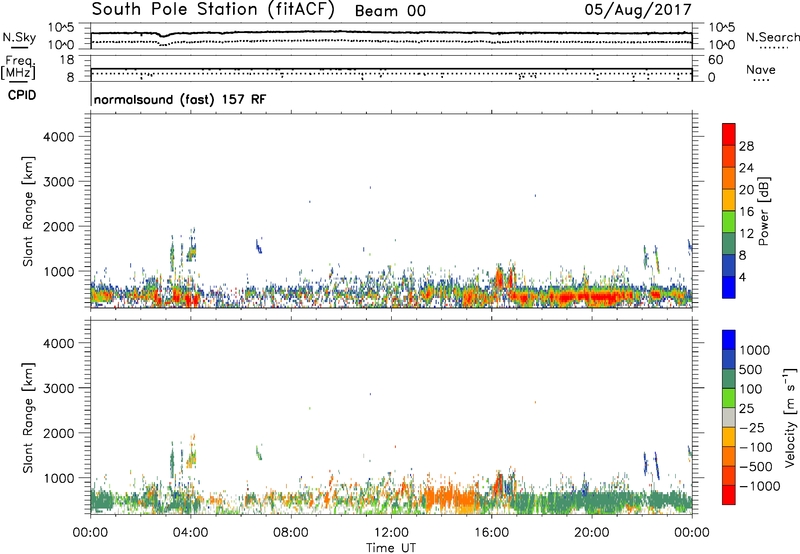Screen dimensions: 800x554
Task: Click the "-500" value on the velocity colorbar
Action: (756, 467)
